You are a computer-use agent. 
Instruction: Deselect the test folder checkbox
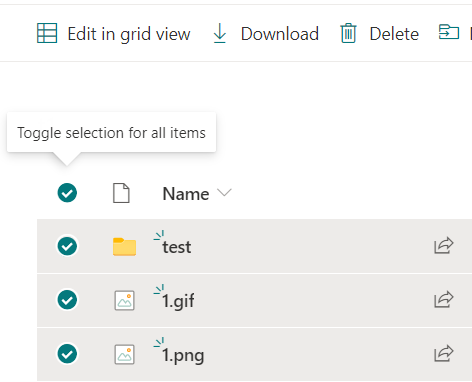click(67, 246)
